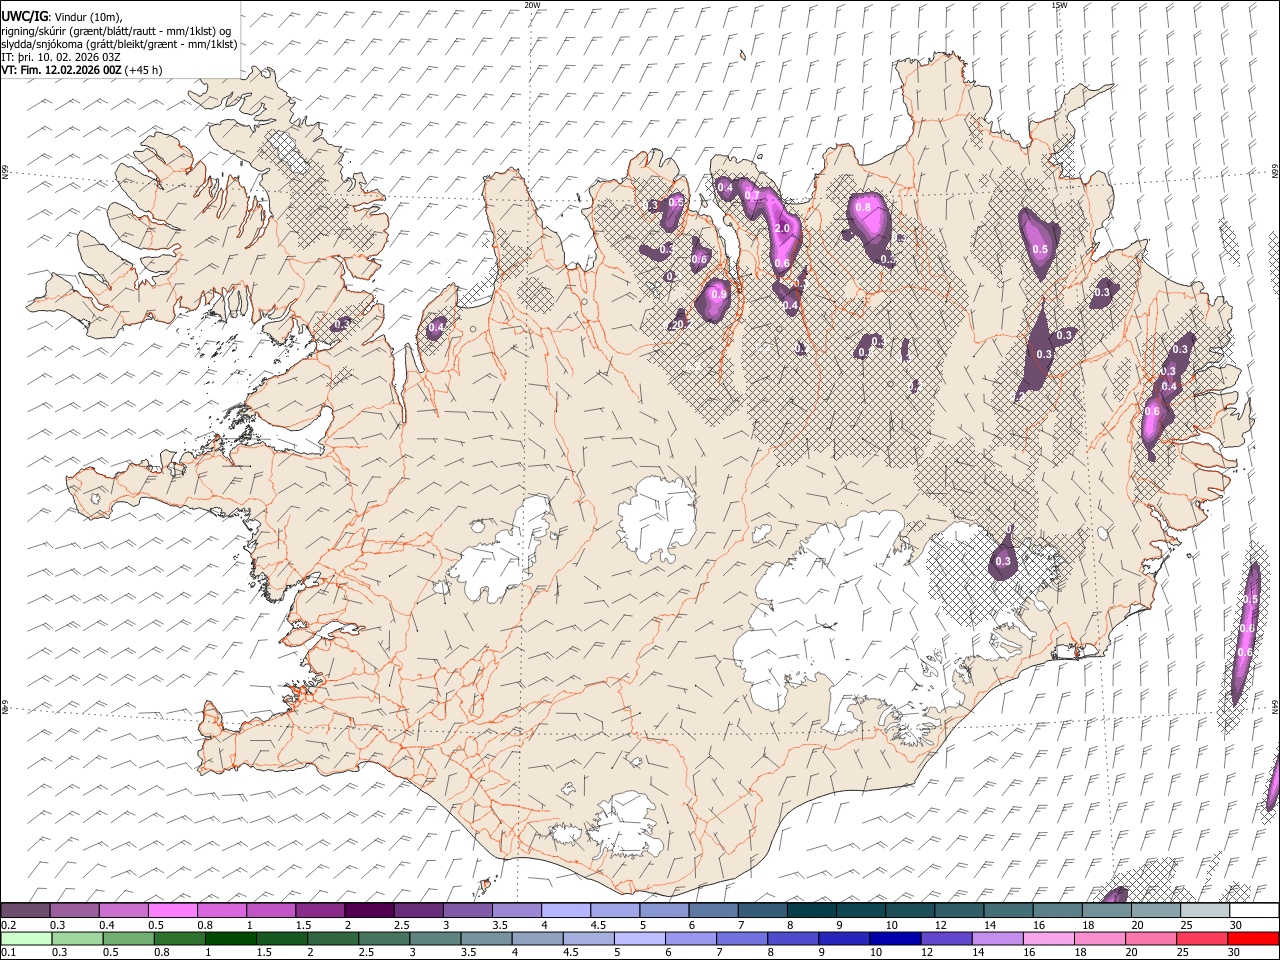Pick the white 30 swatch in upper legend

pos(1253,911)
